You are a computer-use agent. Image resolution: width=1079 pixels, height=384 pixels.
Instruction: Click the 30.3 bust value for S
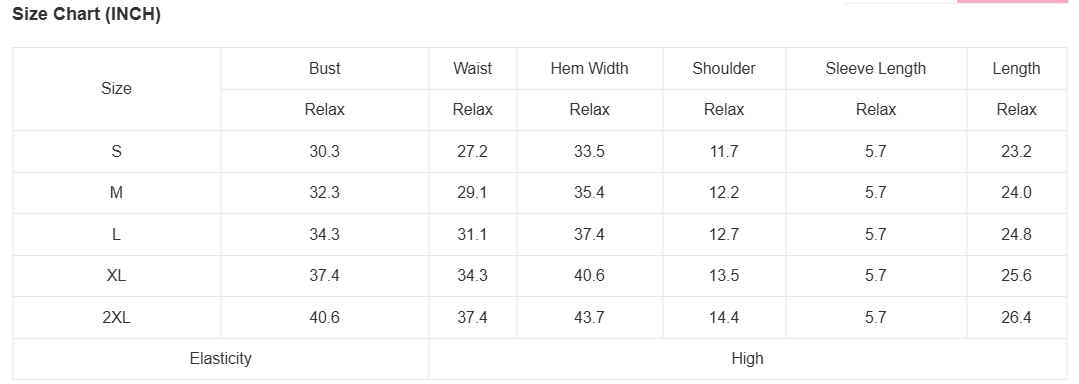pyautogui.click(x=325, y=151)
